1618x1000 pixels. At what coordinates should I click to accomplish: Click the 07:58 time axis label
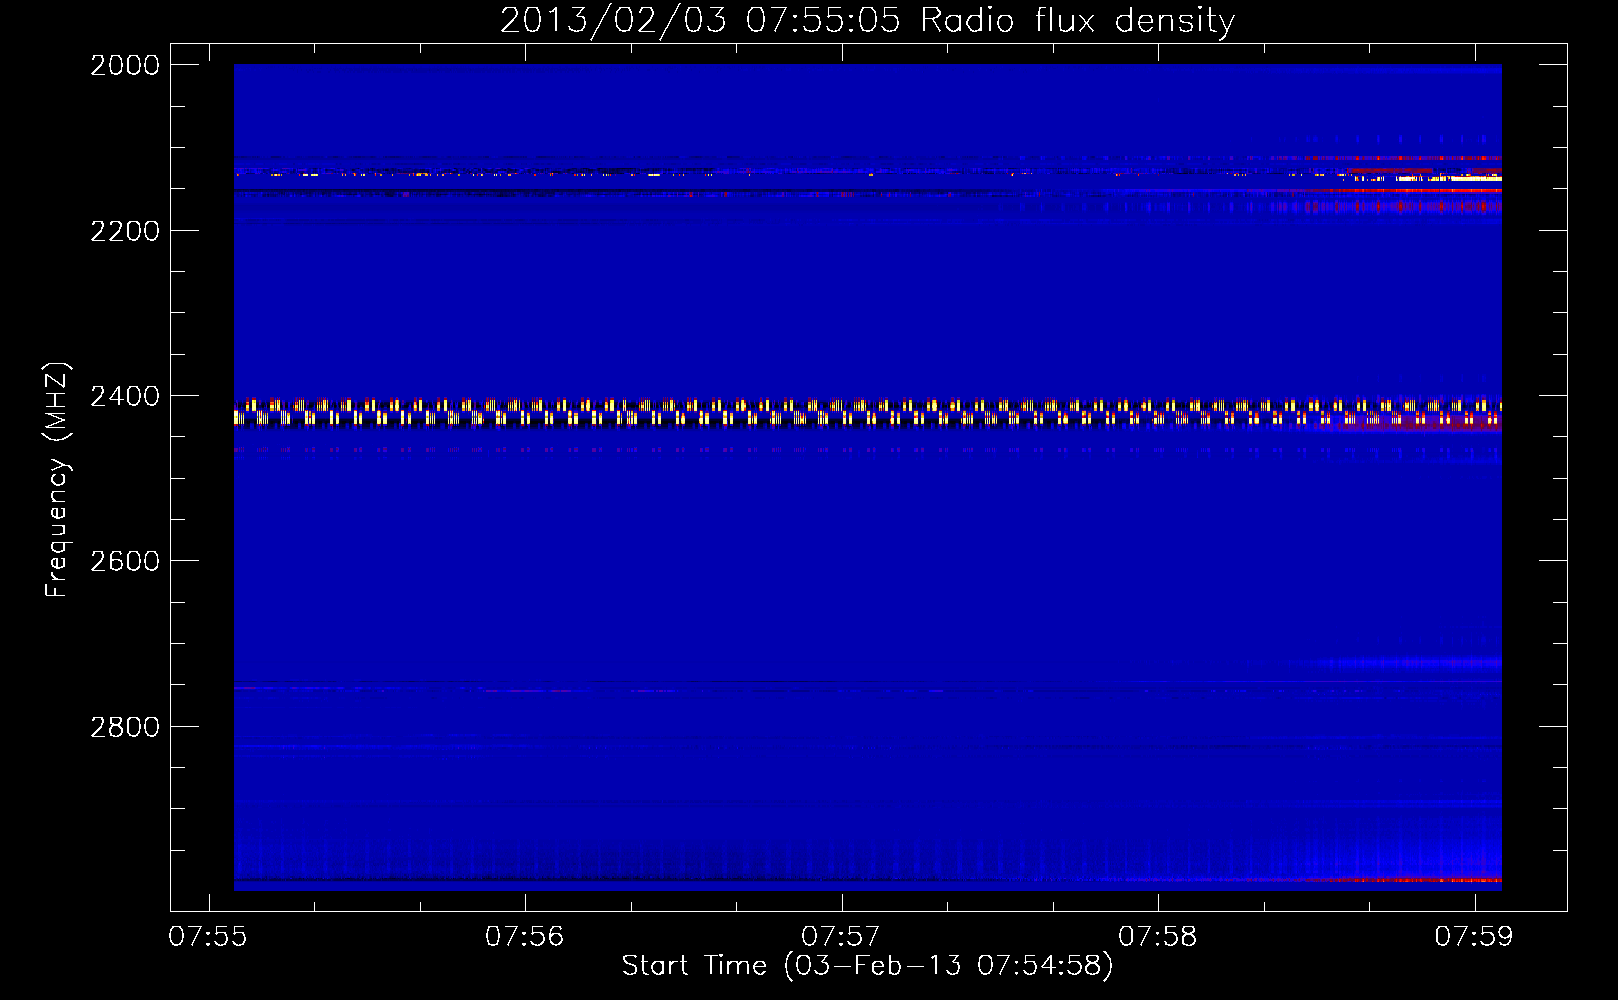click(x=1158, y=936)
